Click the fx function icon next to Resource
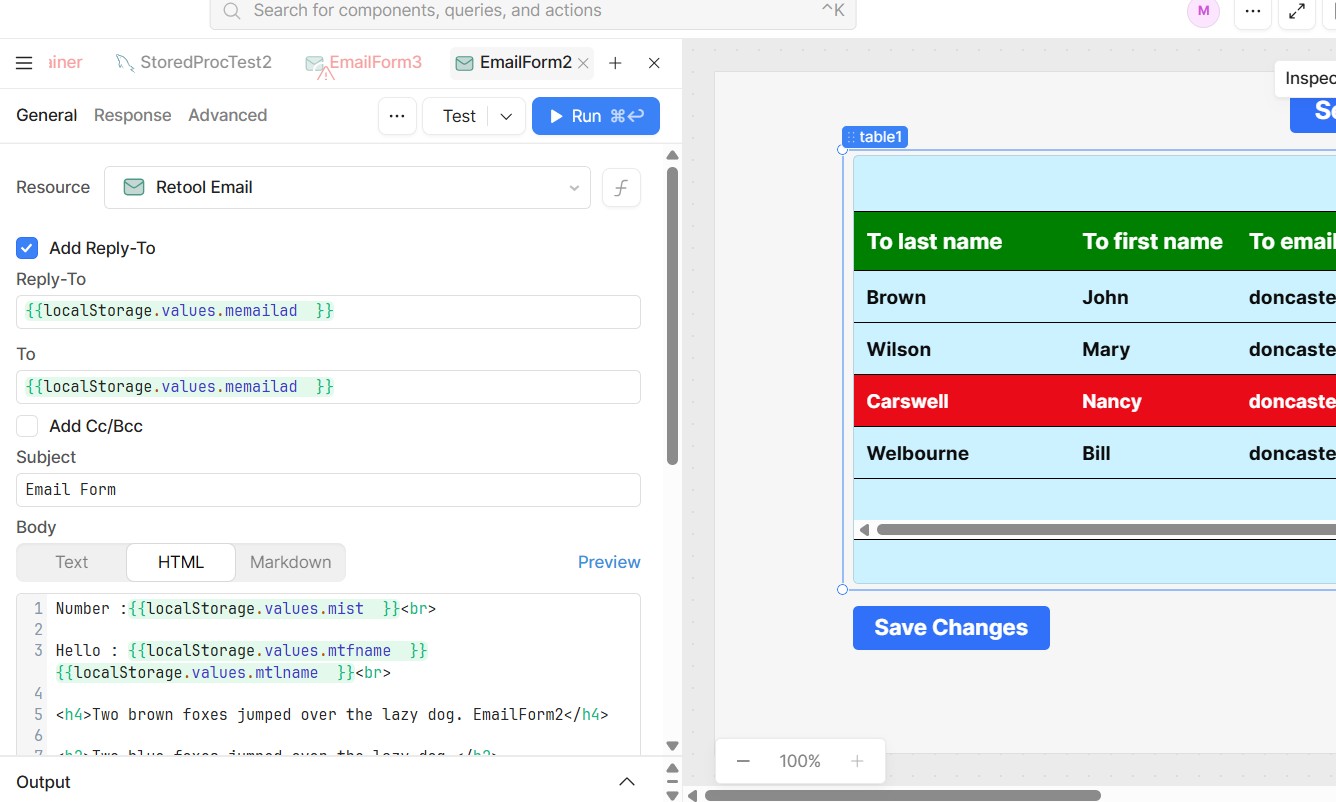The image size is (1336, 802). tap(621, 188)
